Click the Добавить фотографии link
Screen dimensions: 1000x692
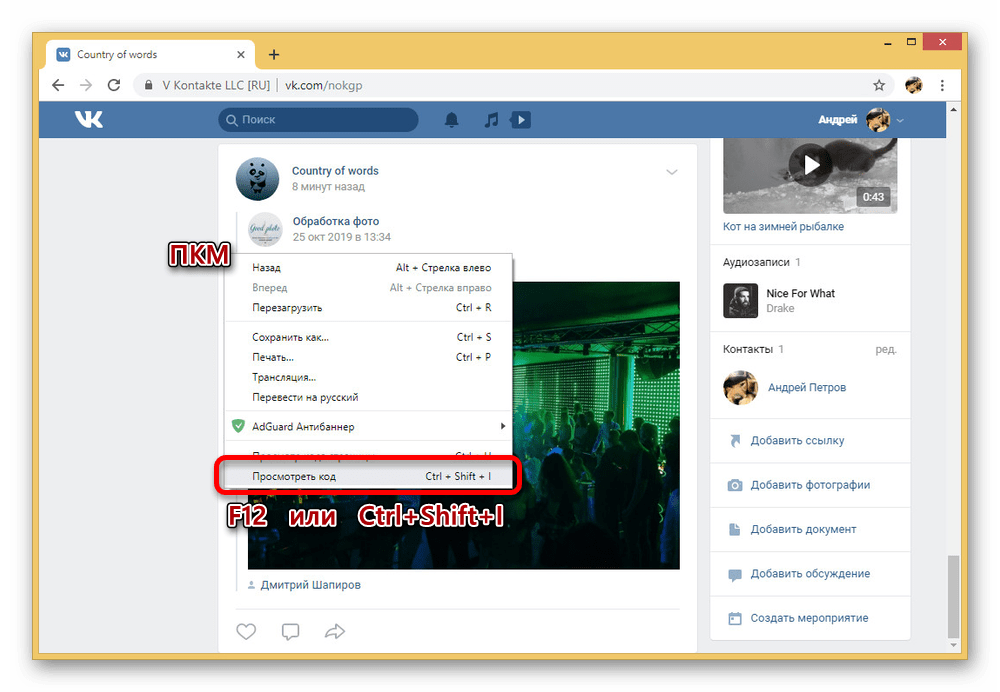pos(810,485)
